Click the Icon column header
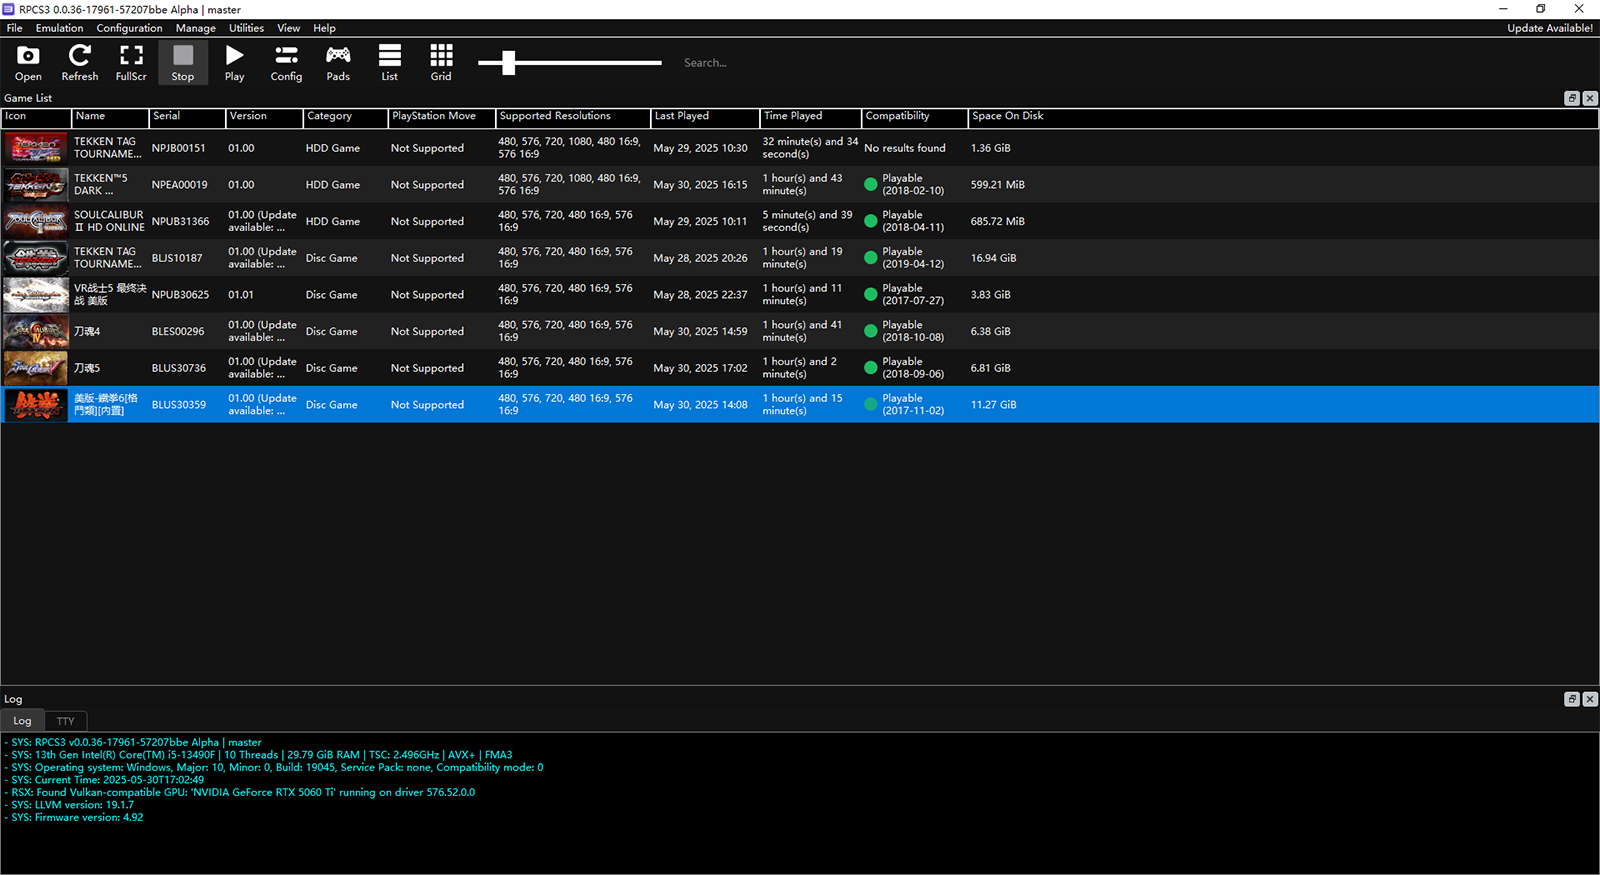This screenshot has height=875, width=1600. click(x=36, y=117)
